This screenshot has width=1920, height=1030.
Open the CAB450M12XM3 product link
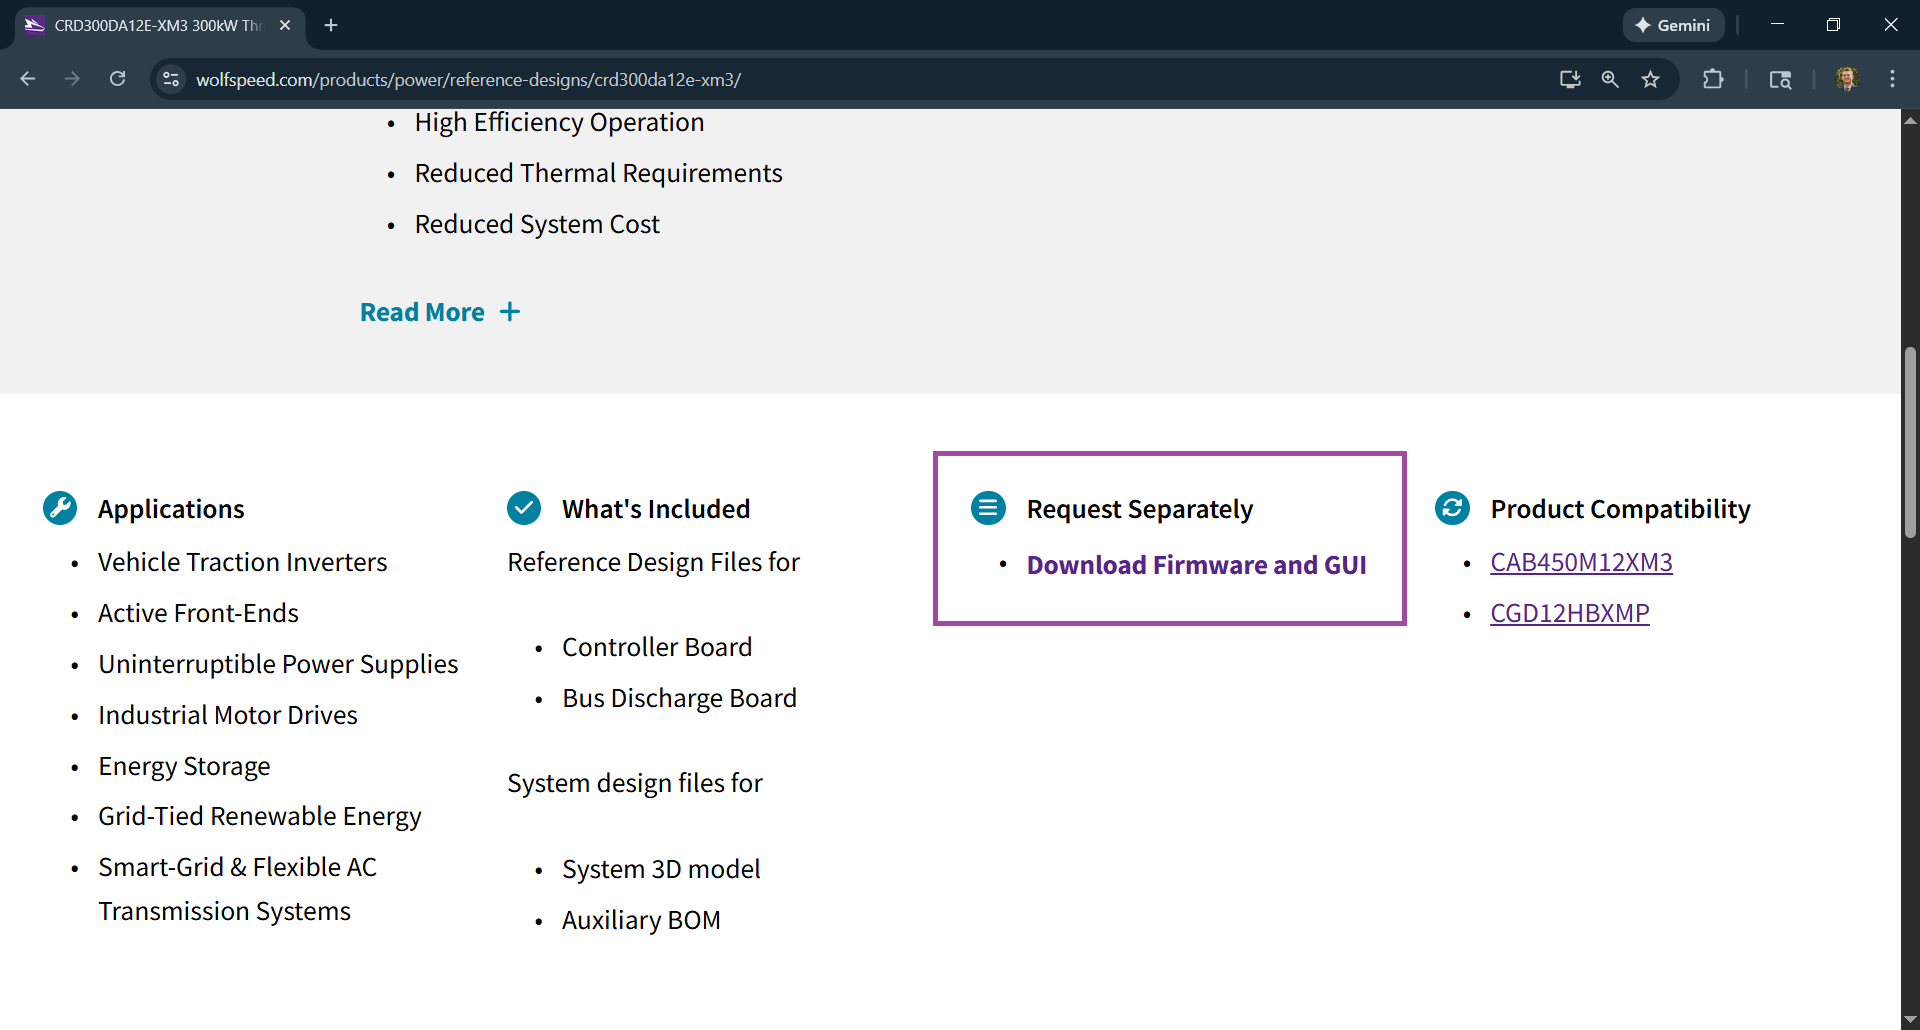pyautogui.click(x=1581, y=562)
